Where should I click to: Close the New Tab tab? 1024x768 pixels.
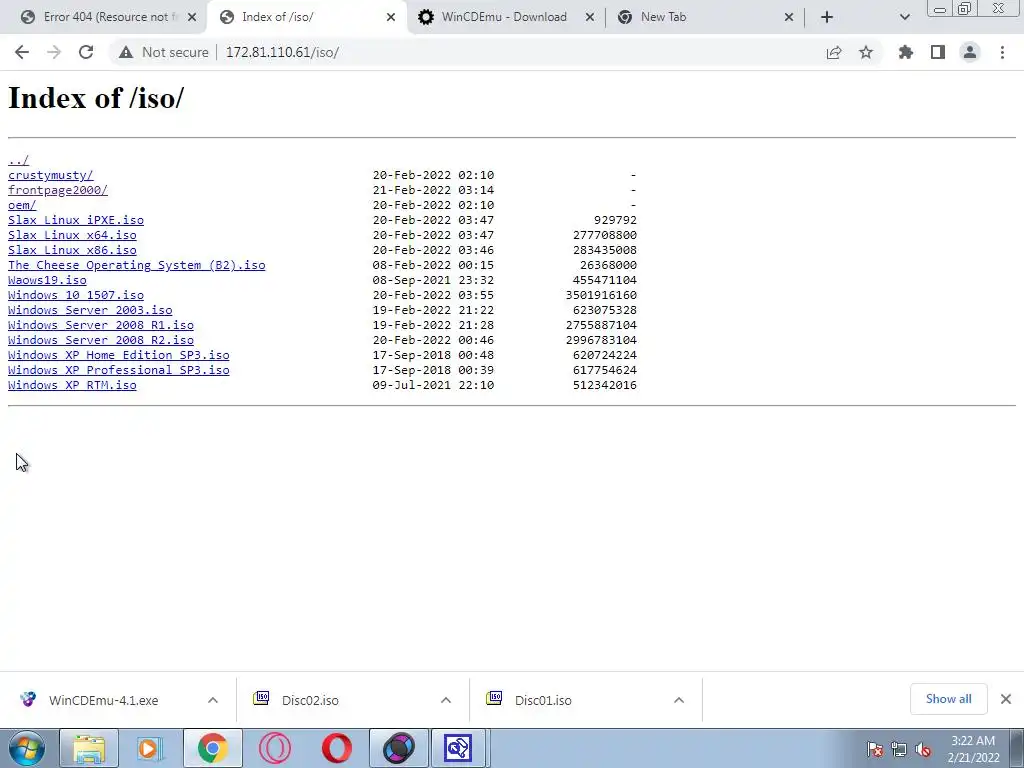coord(789,17)
